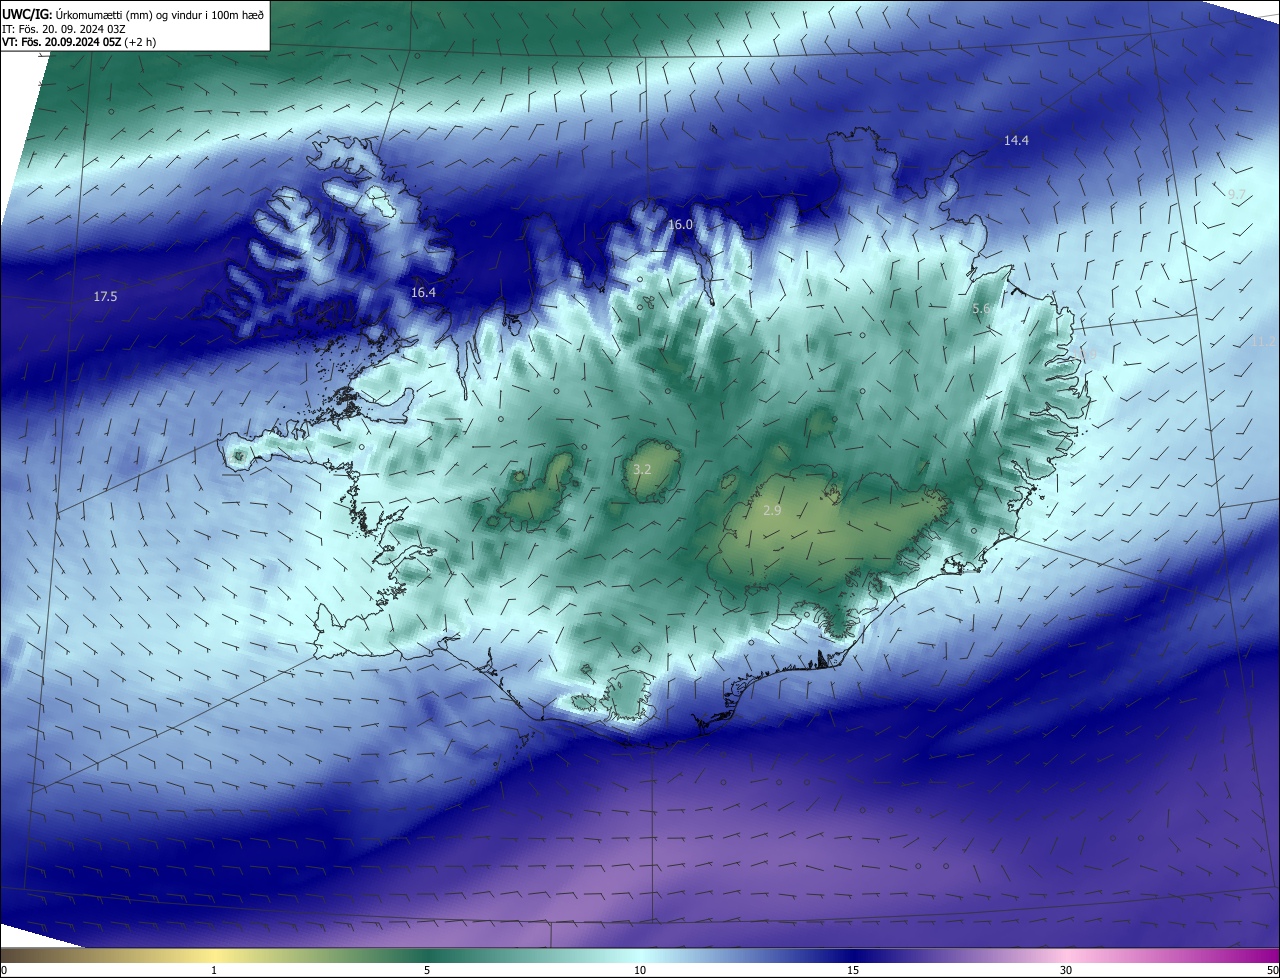Image resolution: width=1280 pixels, height=978 pixels.
Task: Click the 2.9 value label on the large glacier
Action: (772, 511)
